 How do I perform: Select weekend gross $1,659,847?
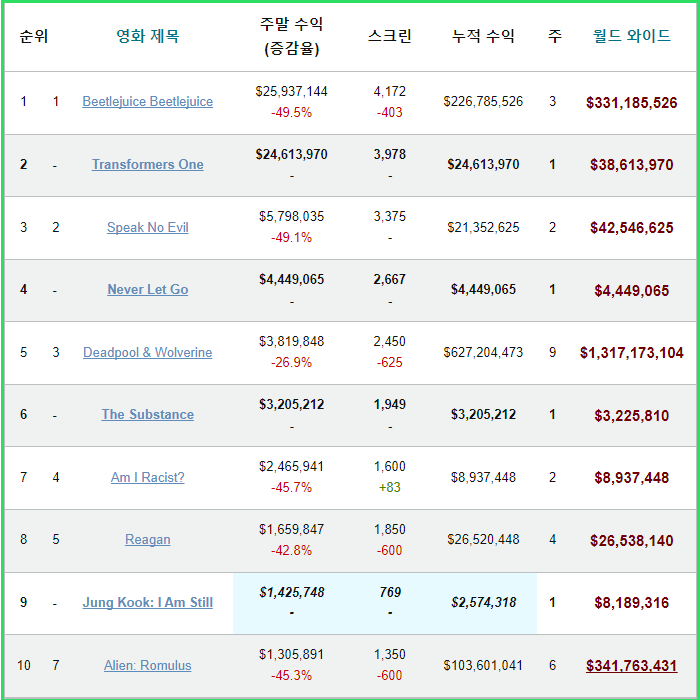point(292,529)
